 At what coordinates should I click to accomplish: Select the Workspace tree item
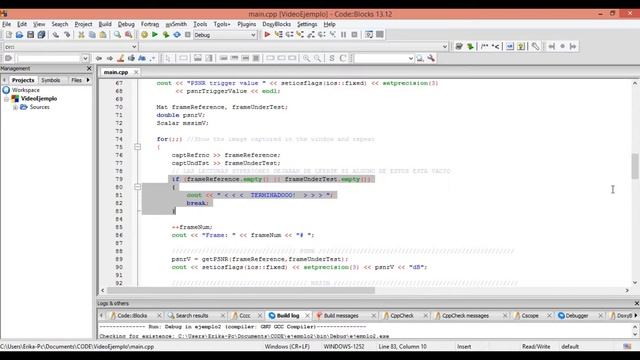25,90
